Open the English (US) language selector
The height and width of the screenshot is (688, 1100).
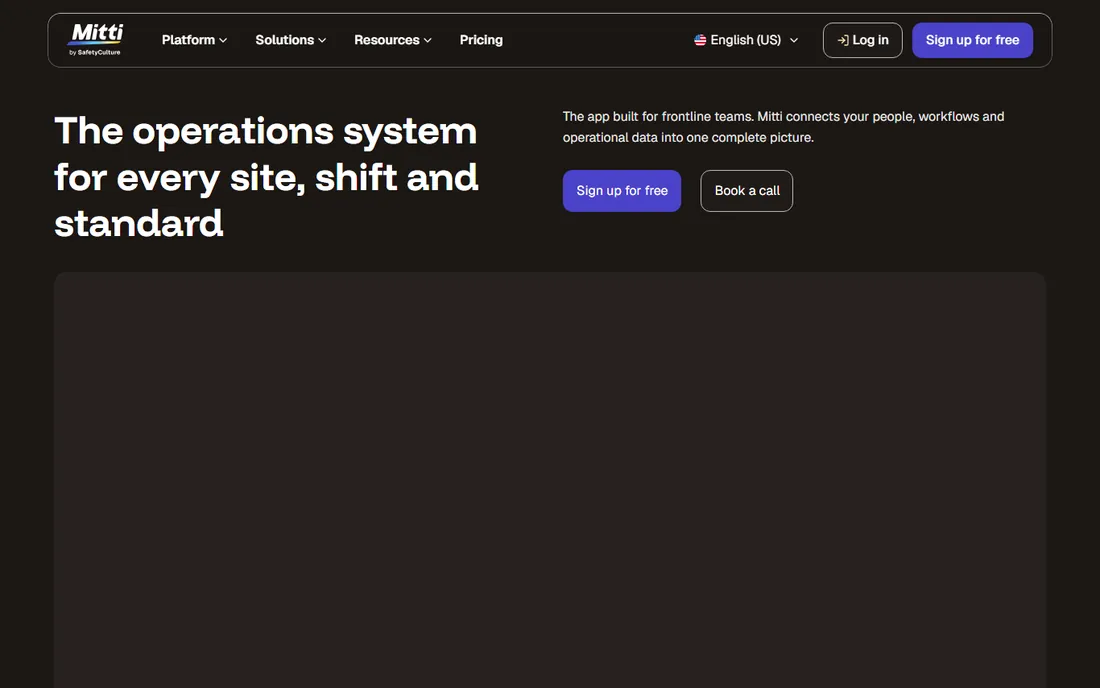[x=746, y=40]
